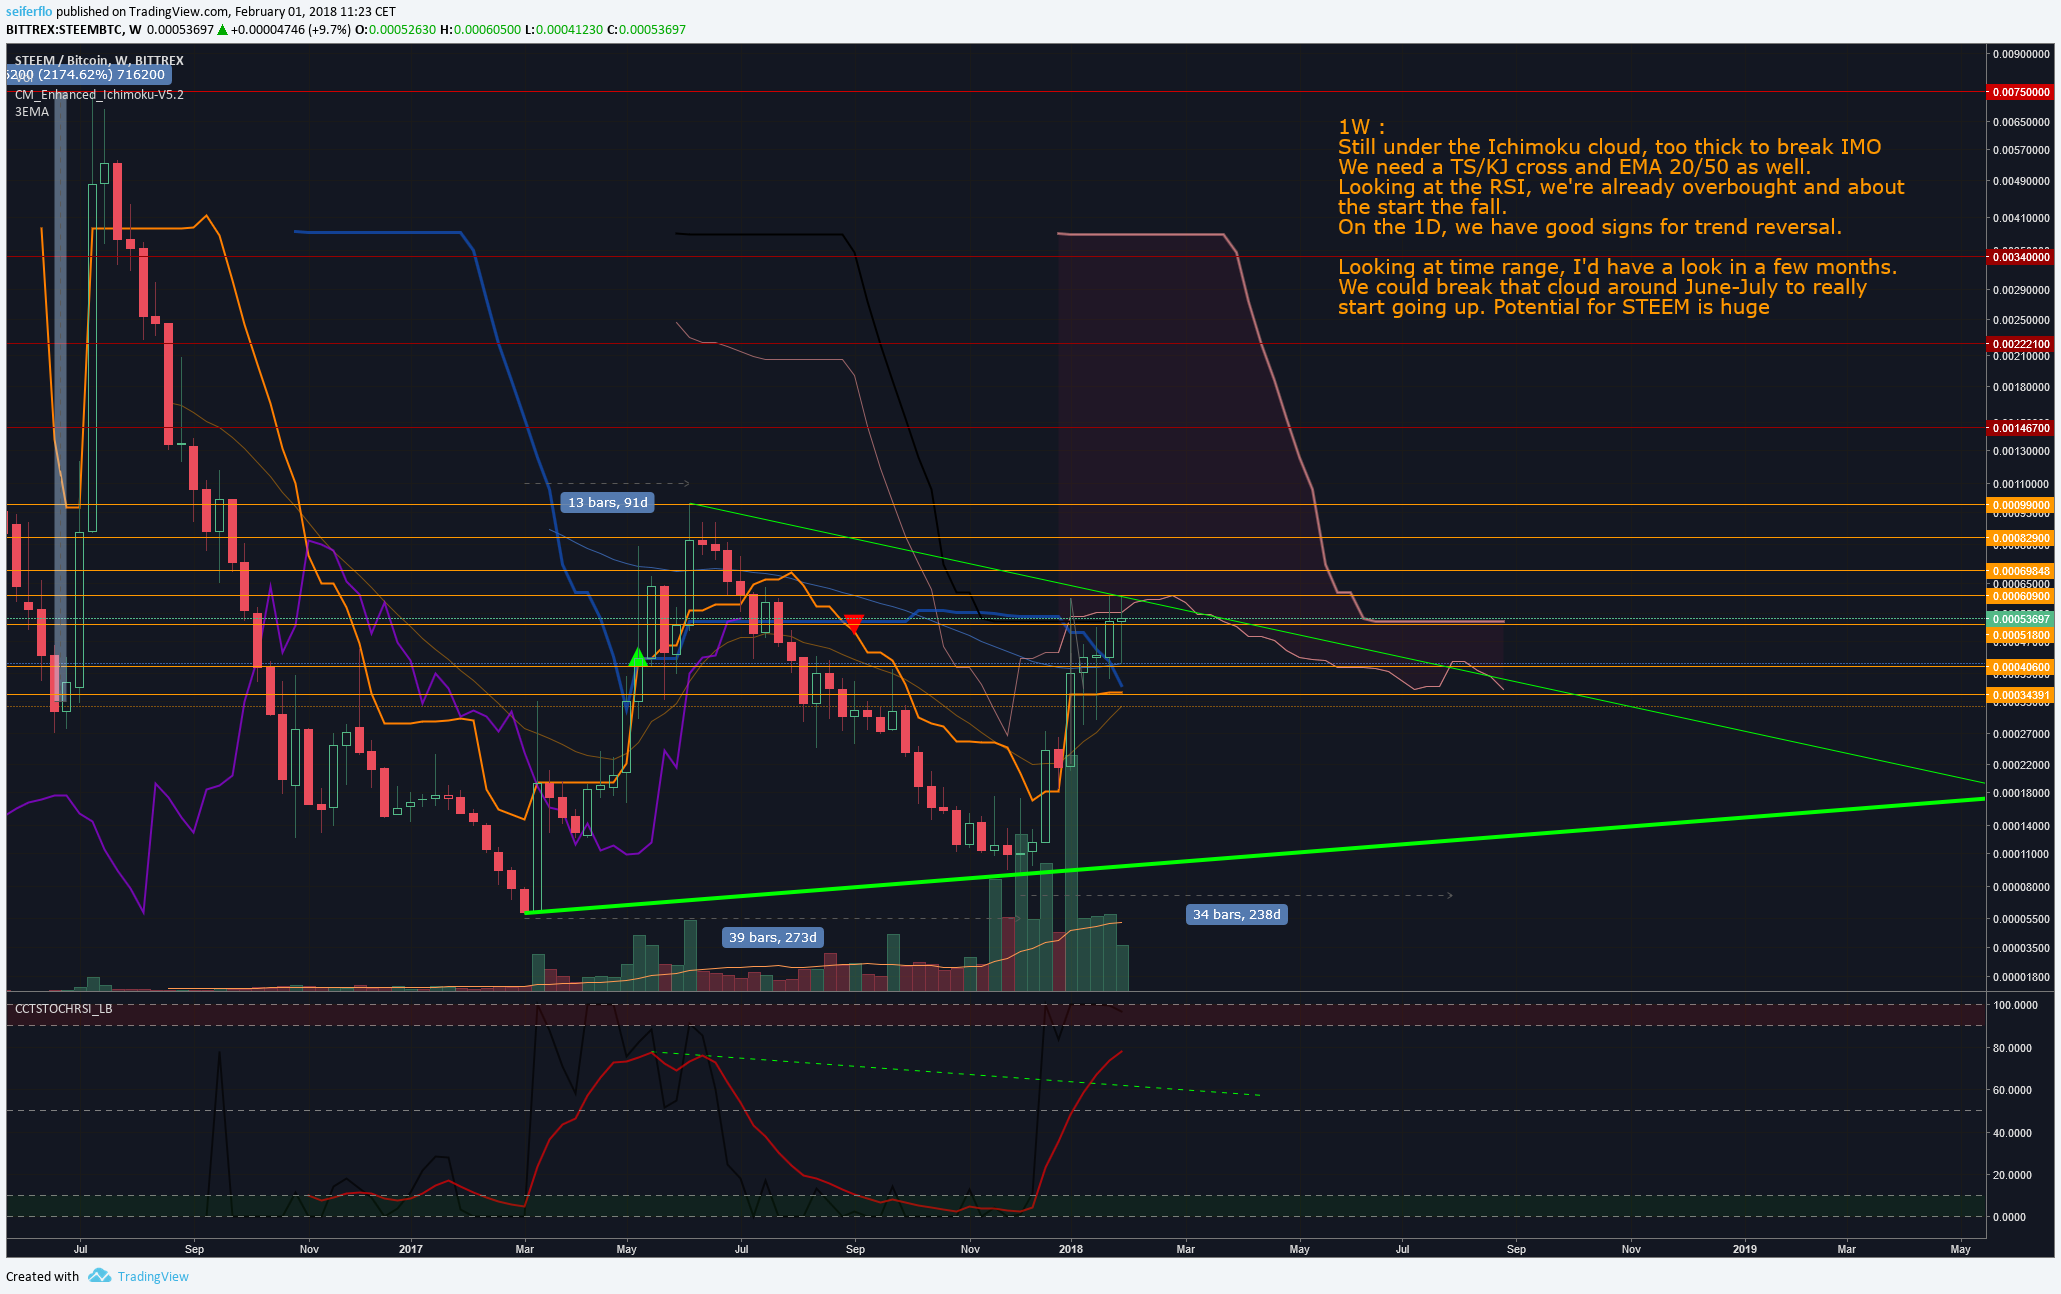Click the TradingView cloud logo icon

point(99,1275)
